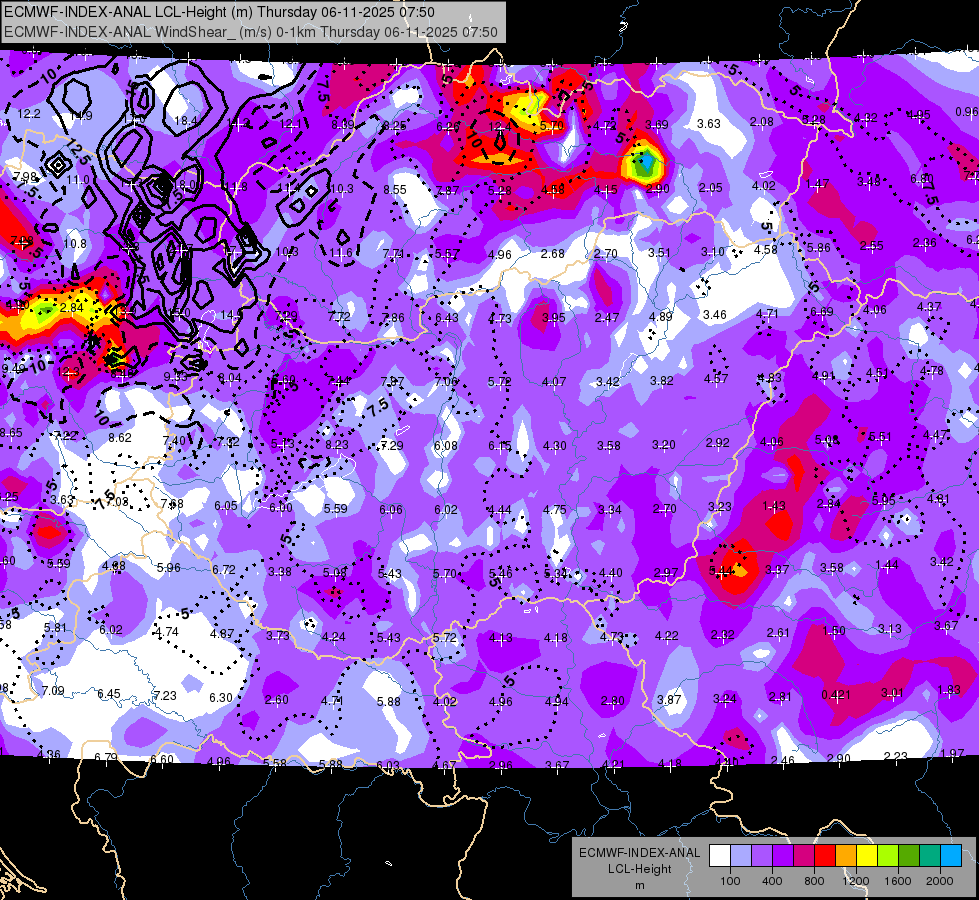979x900 pixels.
Task: Click the map value 6.15
Action: [499, 445]
